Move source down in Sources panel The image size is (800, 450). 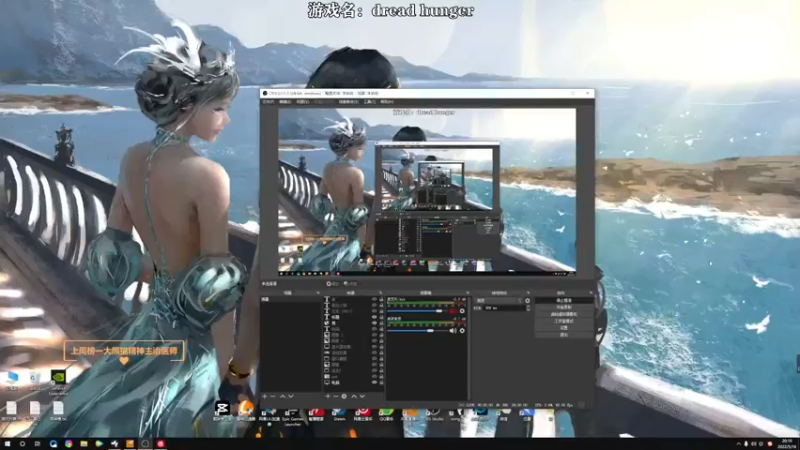pos(362,396)
